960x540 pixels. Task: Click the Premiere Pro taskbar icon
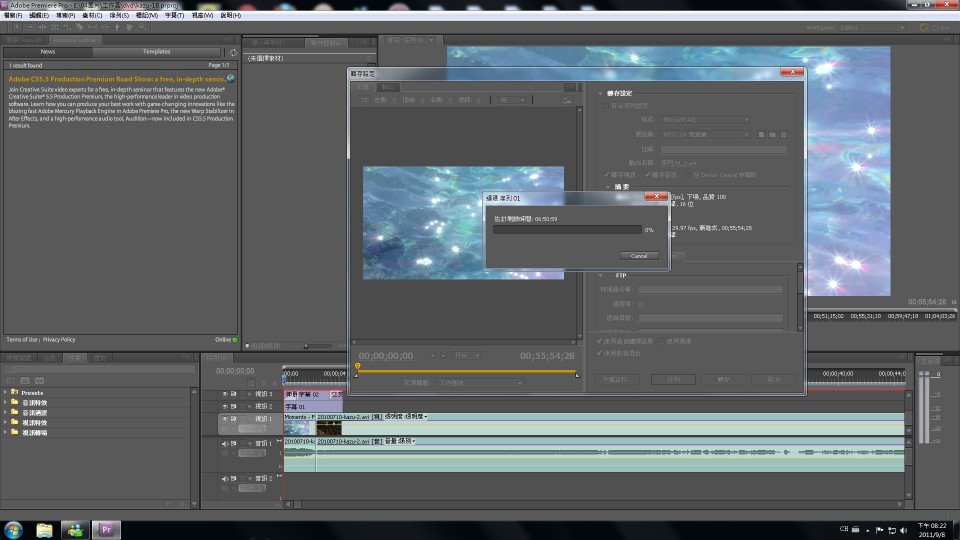pyautogui.click(x=107, y=529)
